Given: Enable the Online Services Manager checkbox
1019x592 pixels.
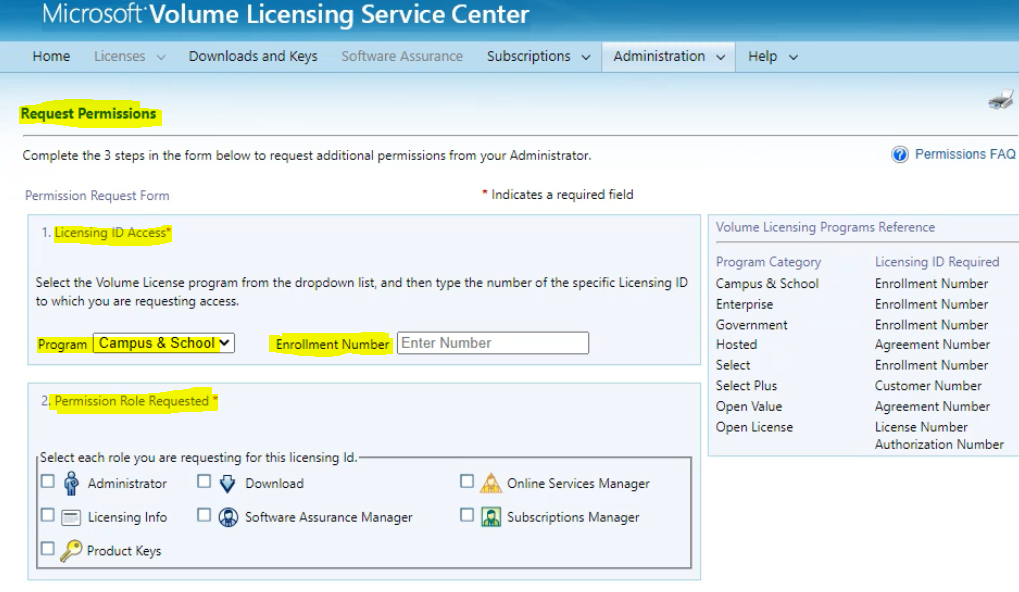Looking at the screenshot, I should (x=467, y=482).
